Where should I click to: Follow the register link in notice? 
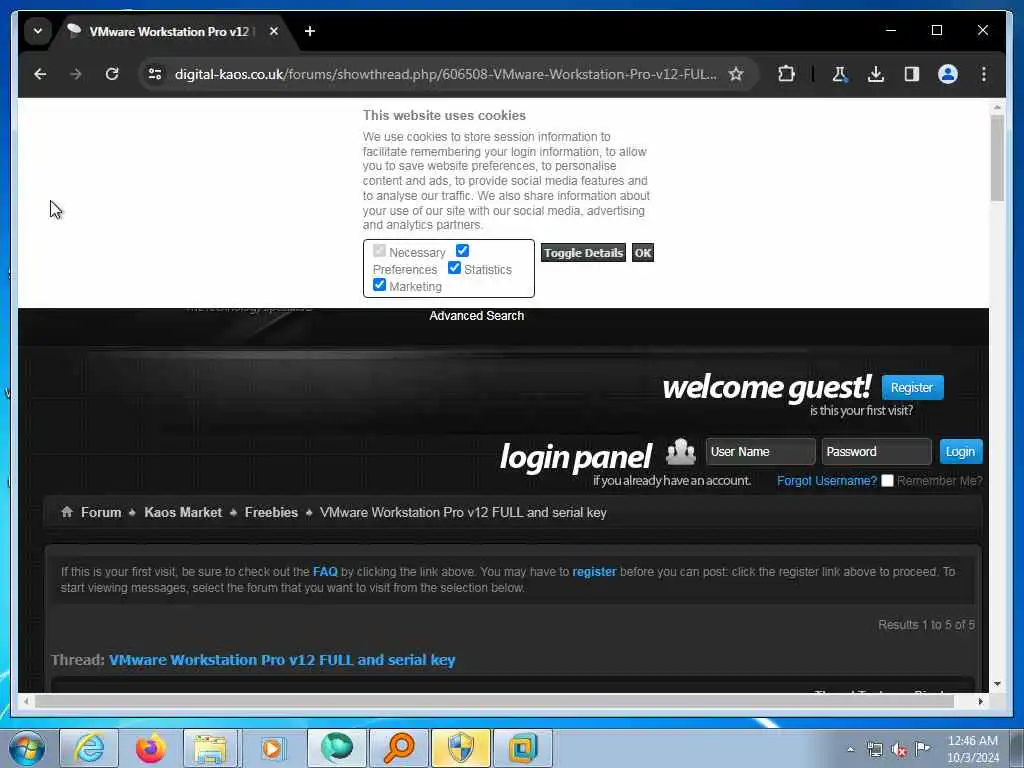[x=594, y=571]
